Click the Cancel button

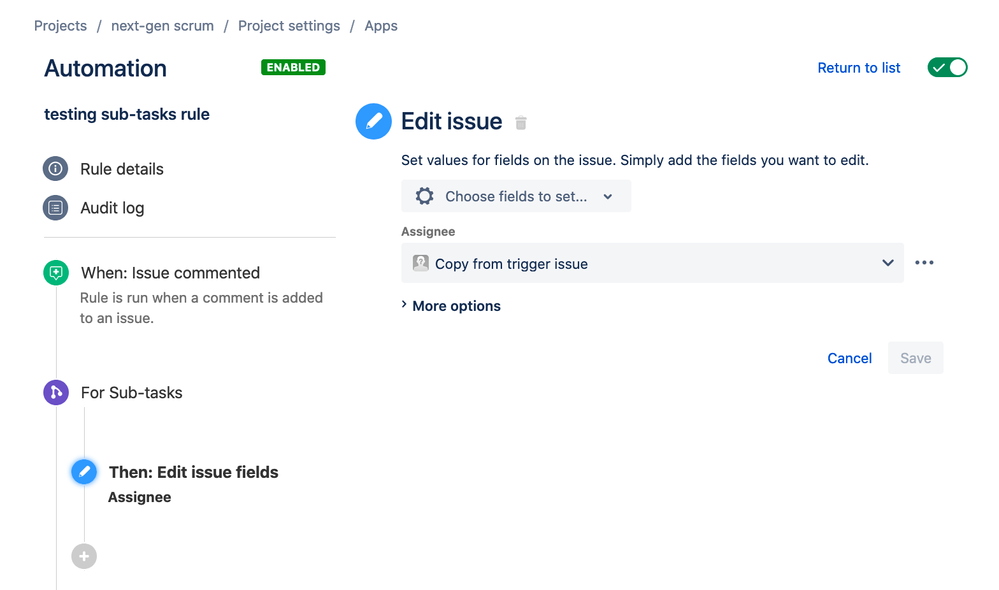[849, 358]
